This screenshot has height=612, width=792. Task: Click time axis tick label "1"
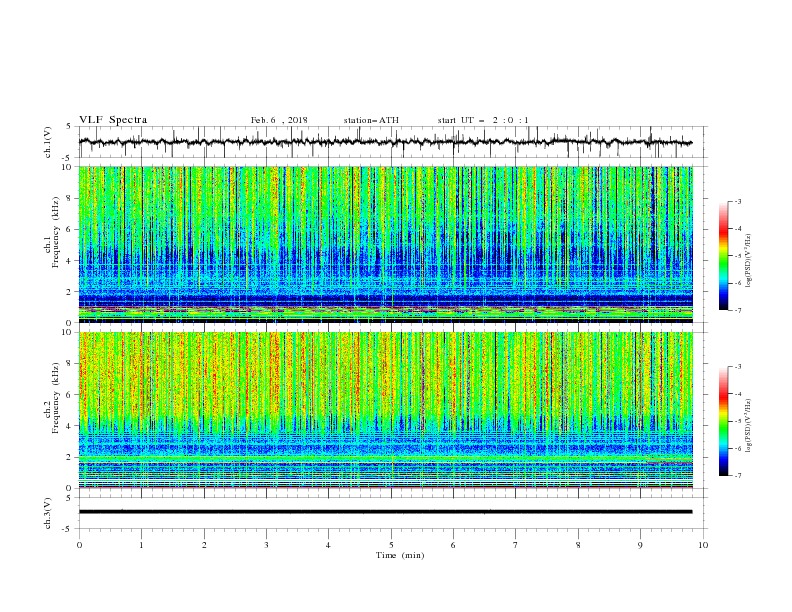click(141, 545)
